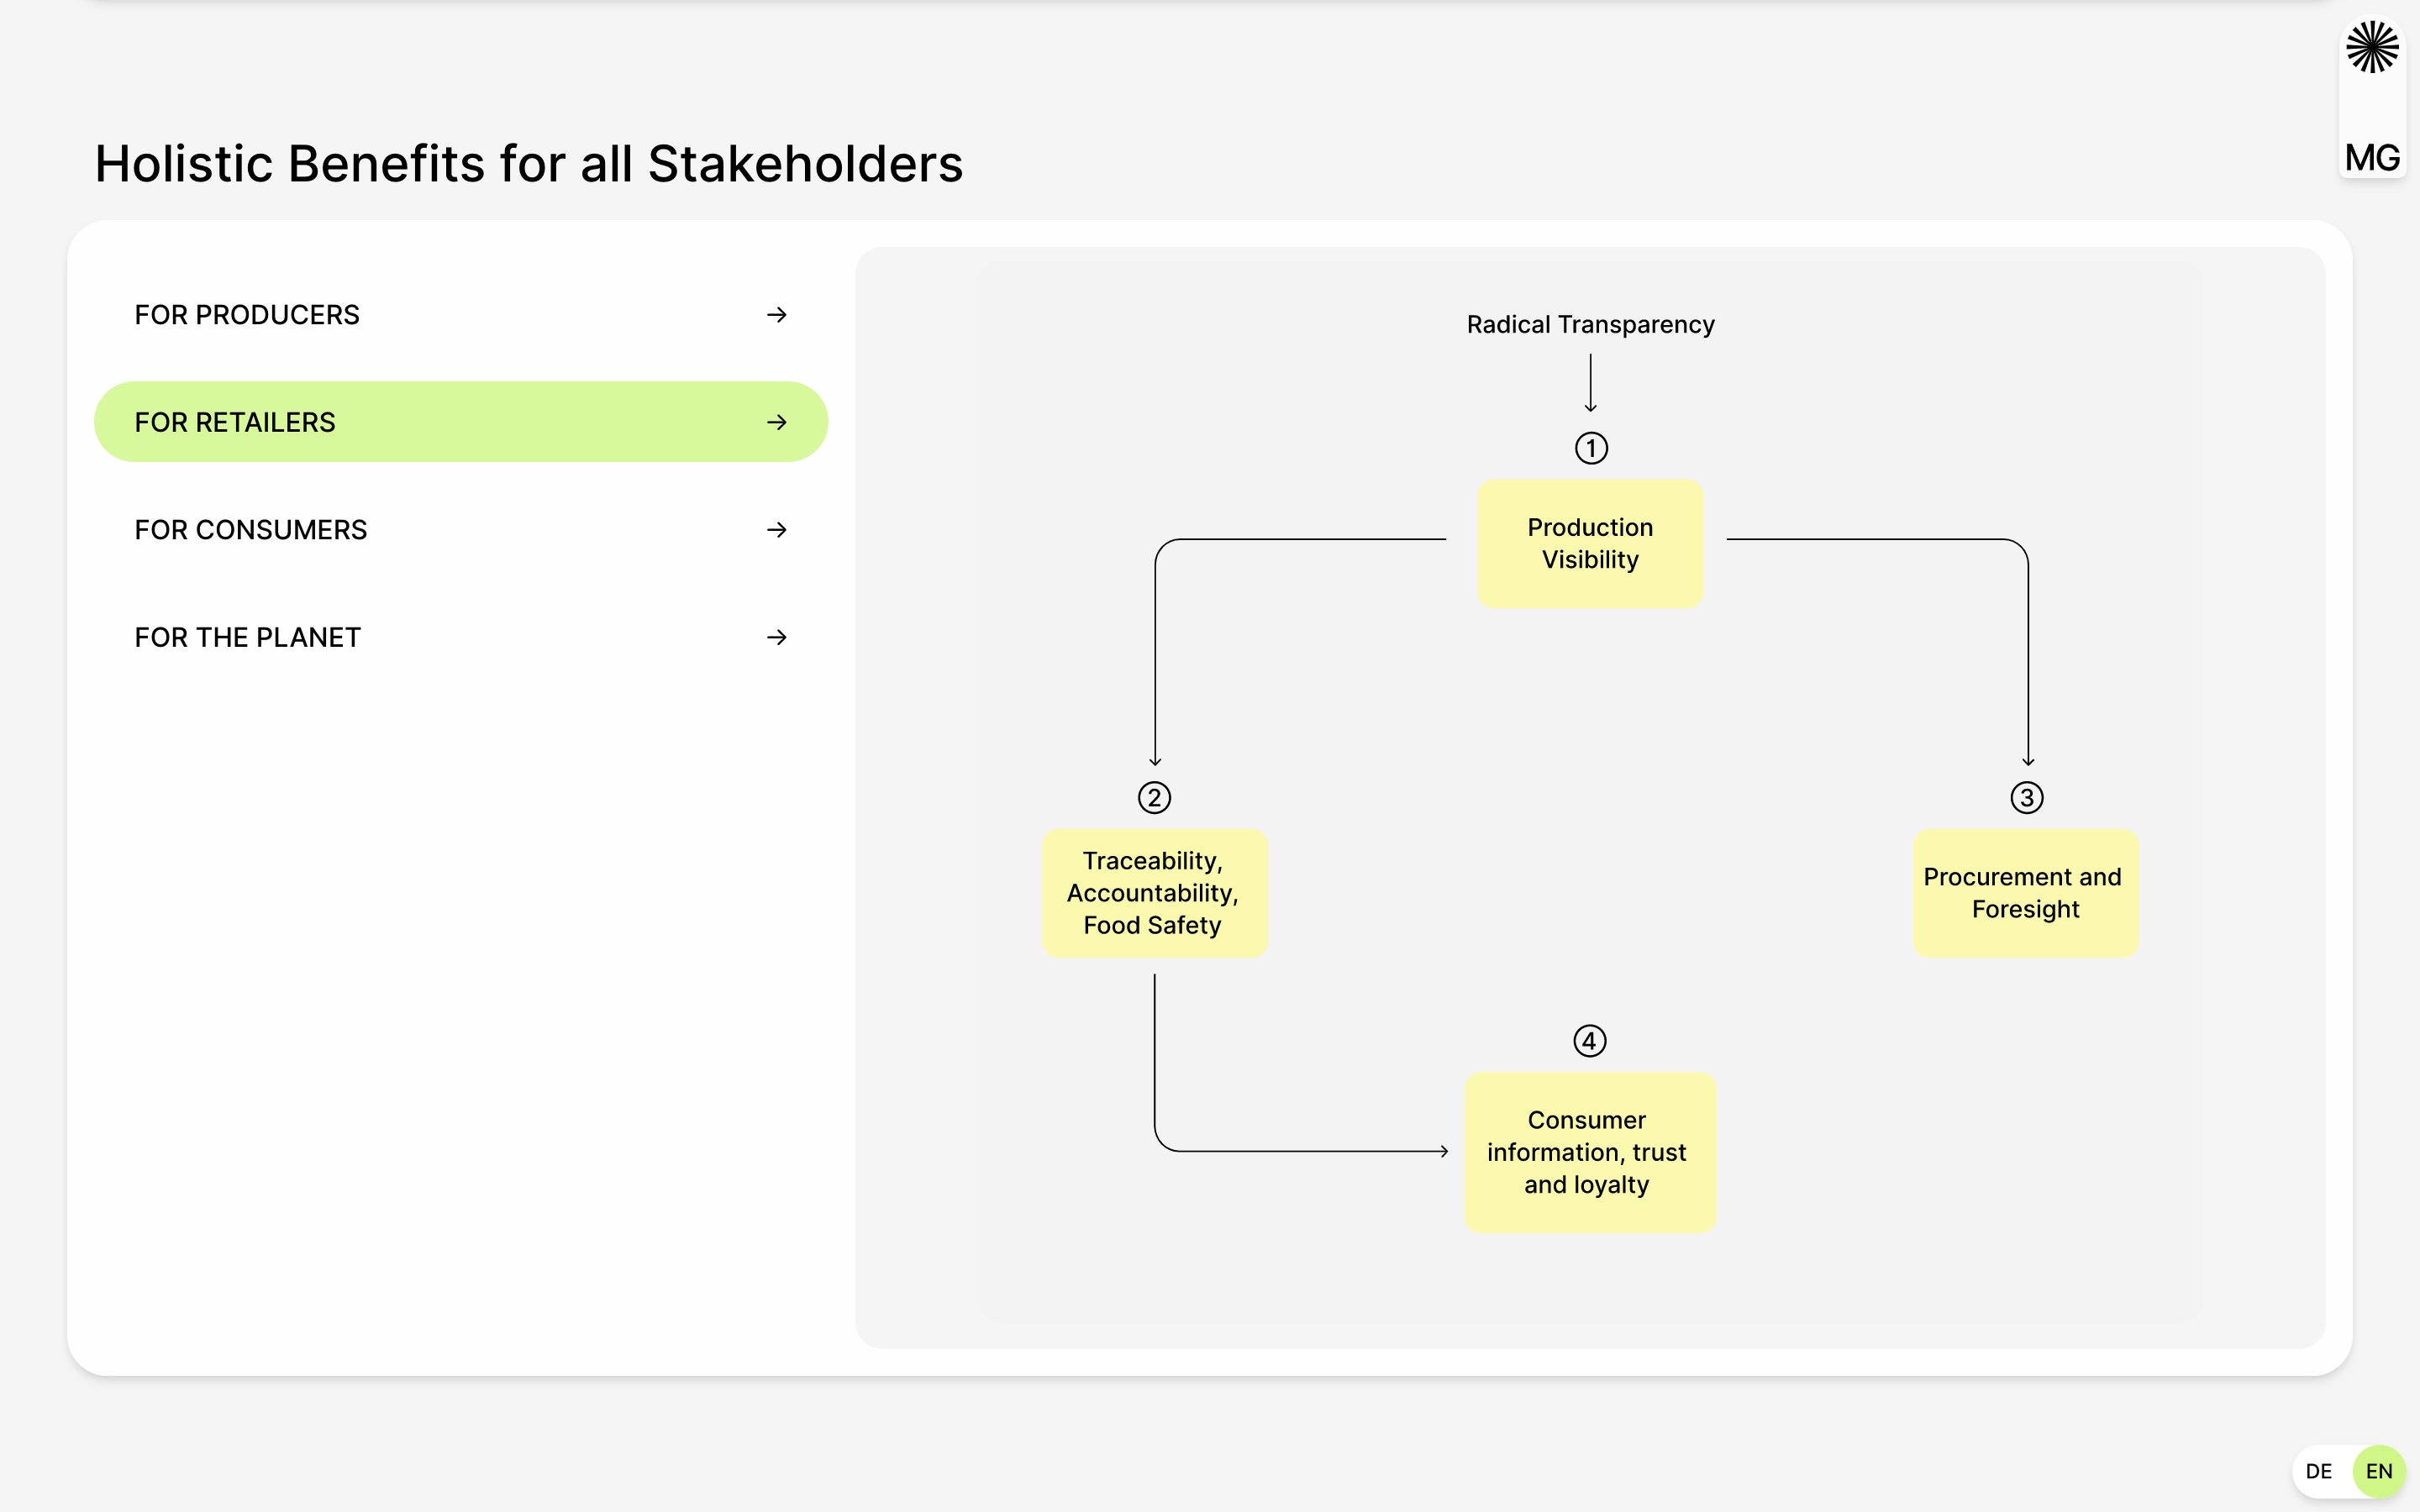Click the circled number 2 icon
This screenshot has width=2420, height=1512.
tap(1154, 798)
